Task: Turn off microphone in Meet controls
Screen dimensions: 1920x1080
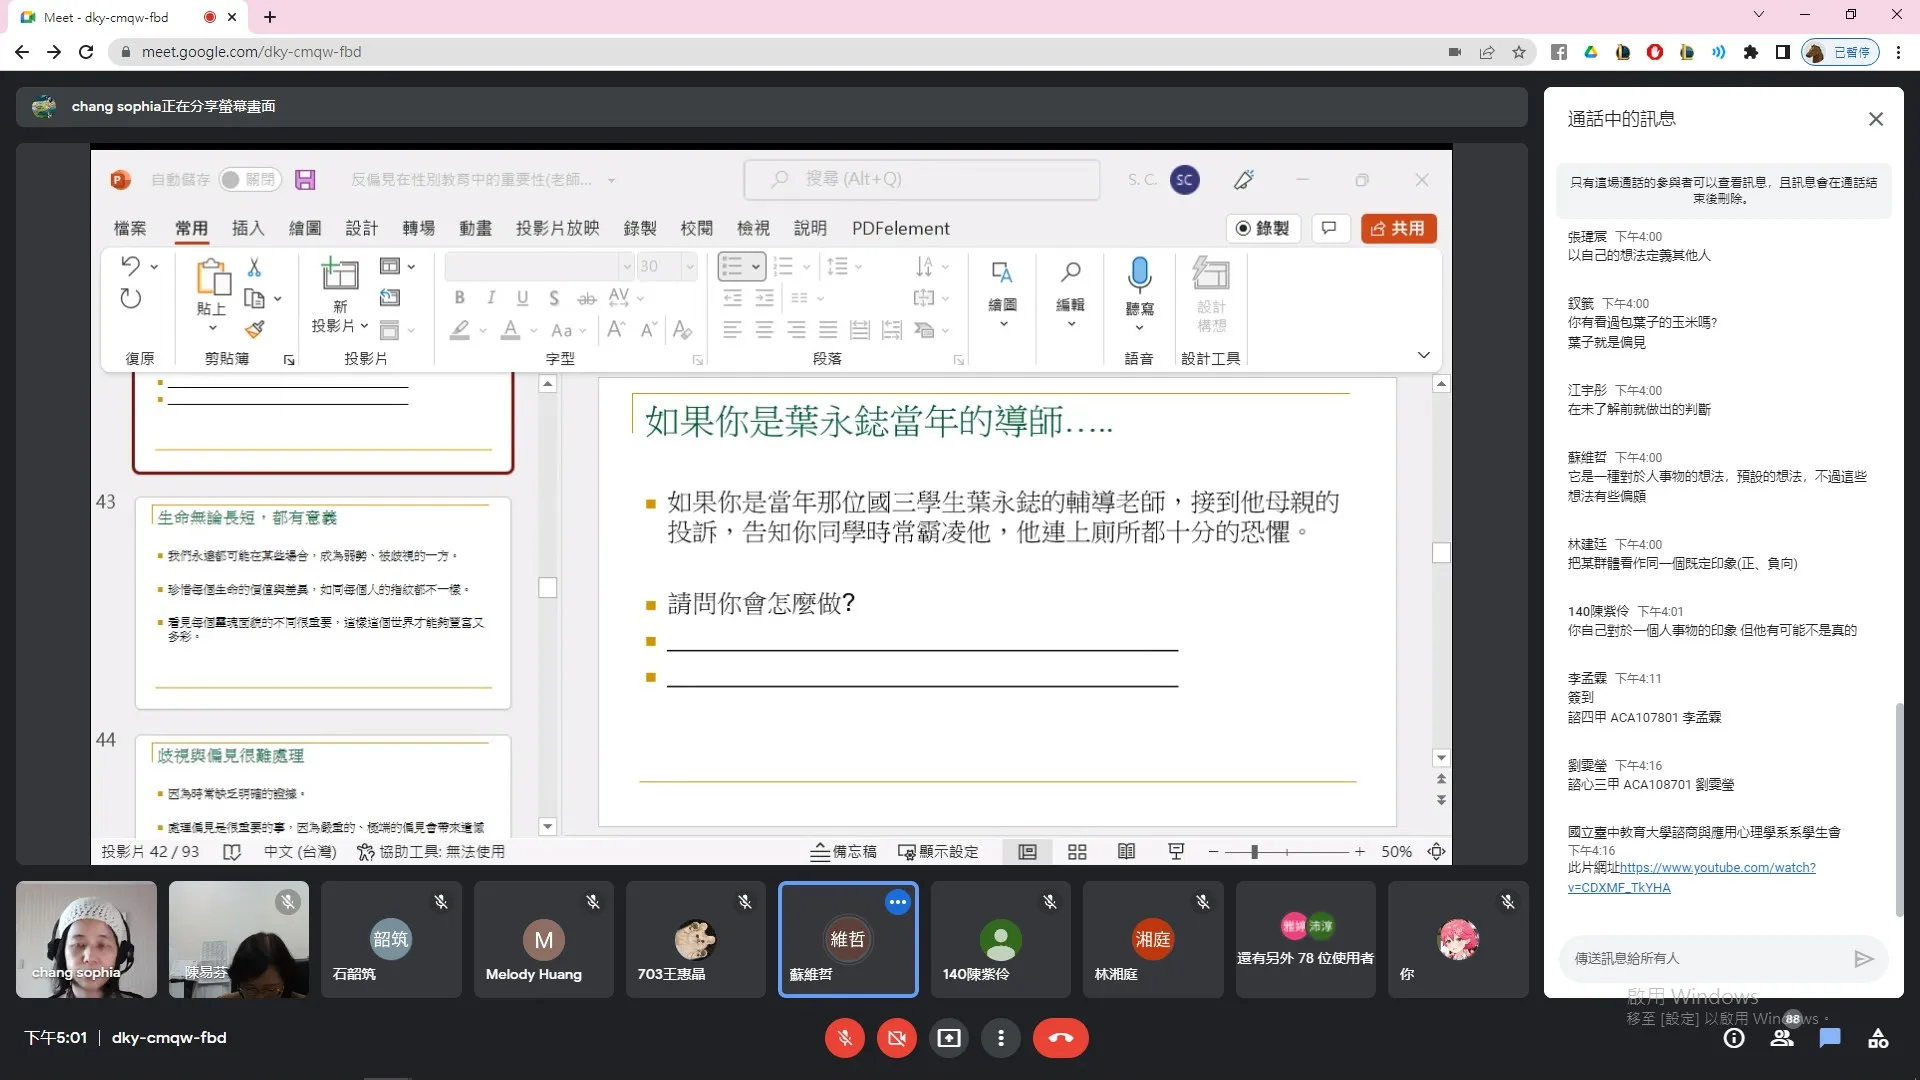Action: click(x=844, y=1038)
